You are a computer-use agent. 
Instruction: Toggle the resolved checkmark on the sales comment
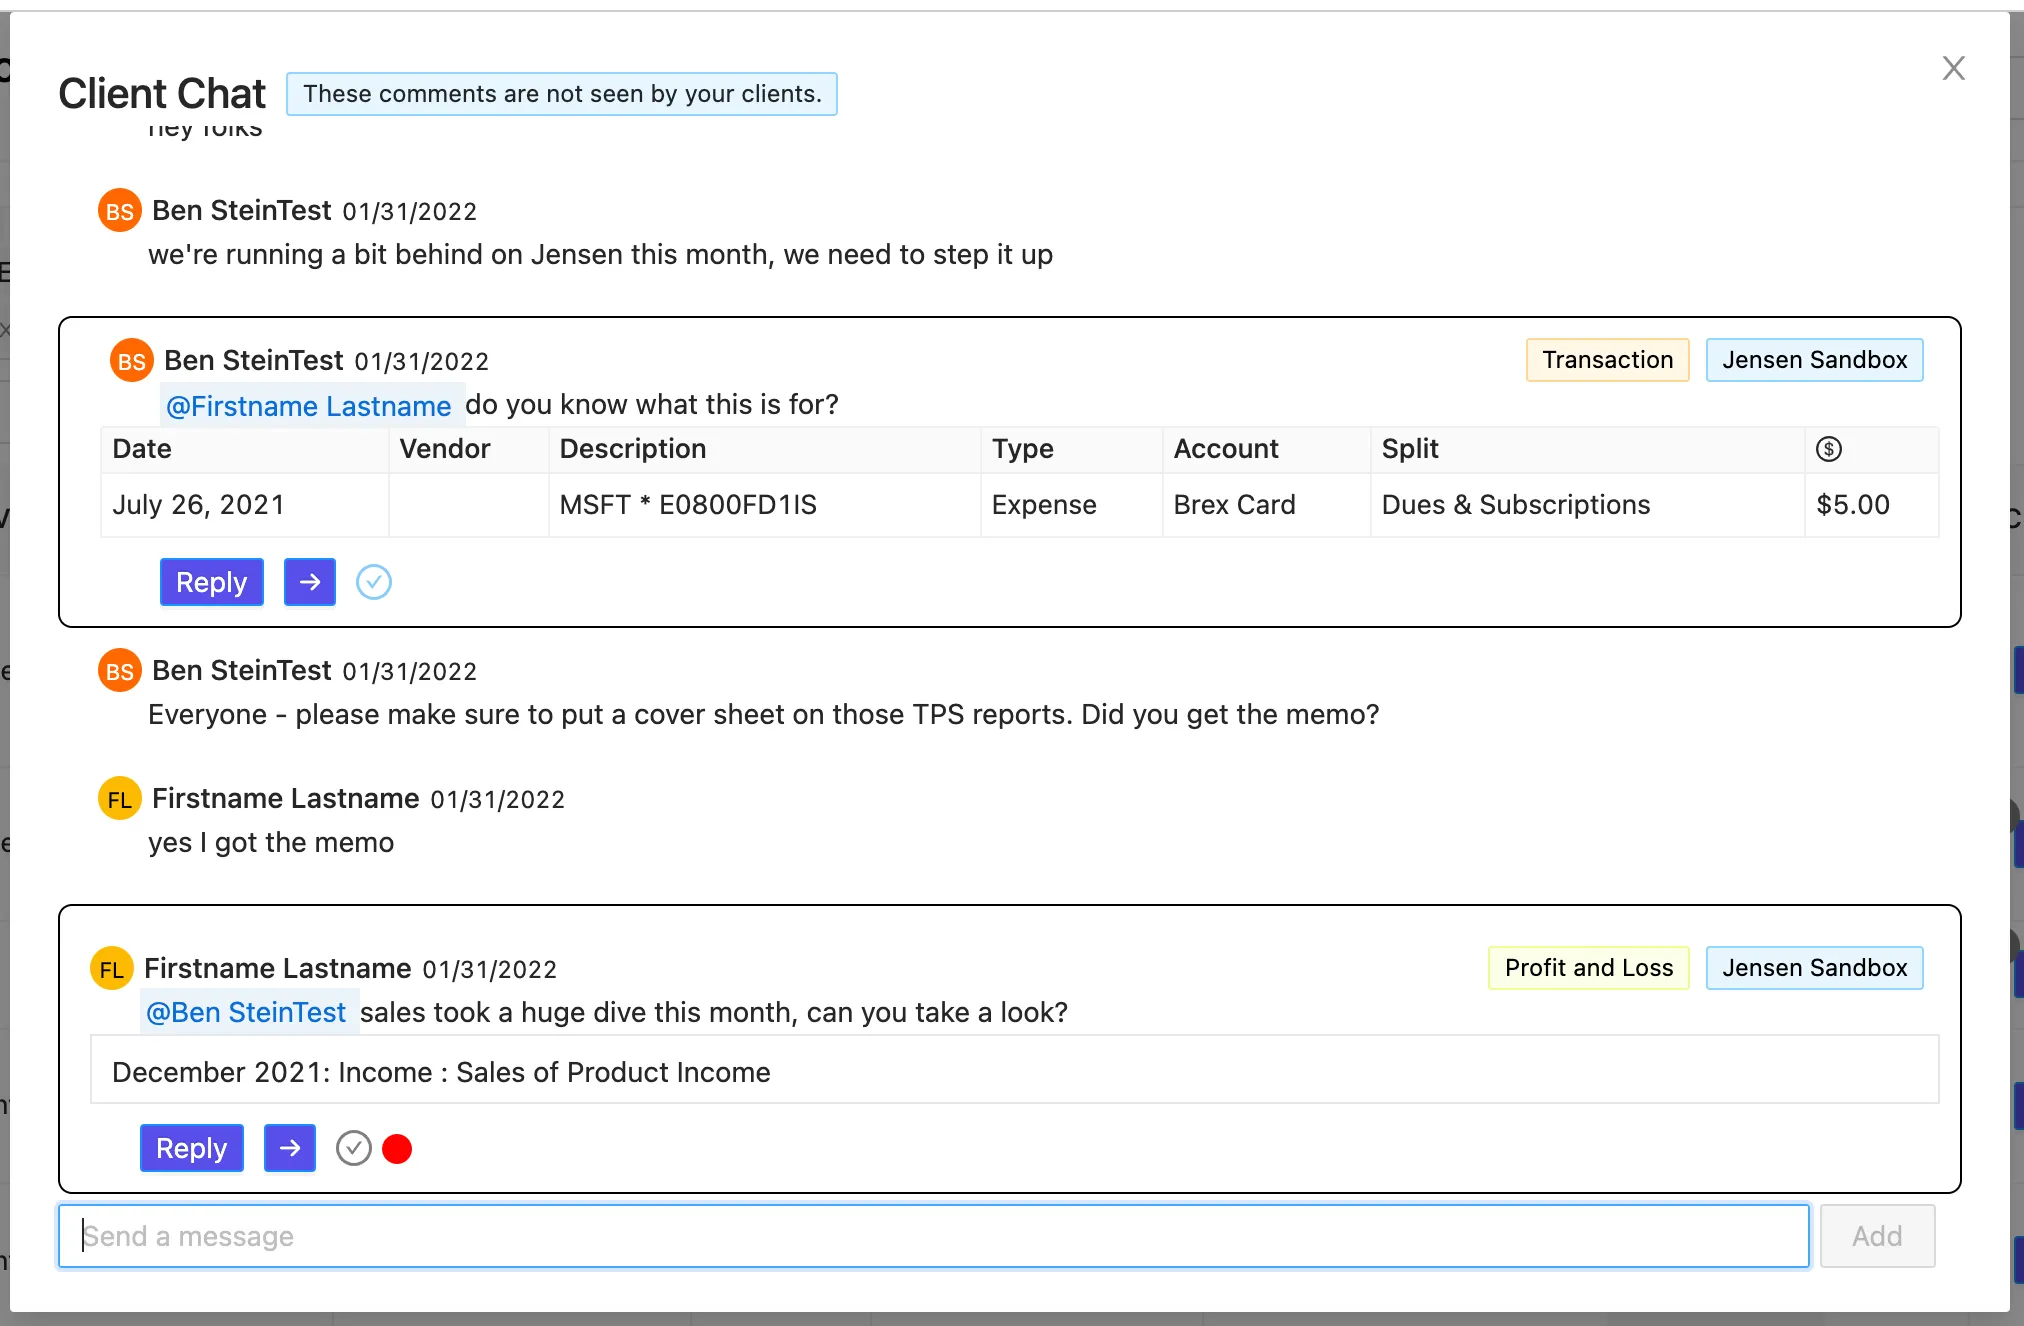coord(354,1148)
